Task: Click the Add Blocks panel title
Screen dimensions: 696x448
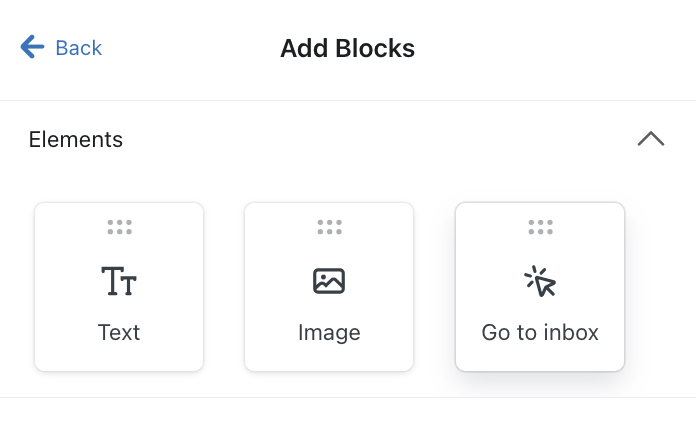Action: pos(347,48)
